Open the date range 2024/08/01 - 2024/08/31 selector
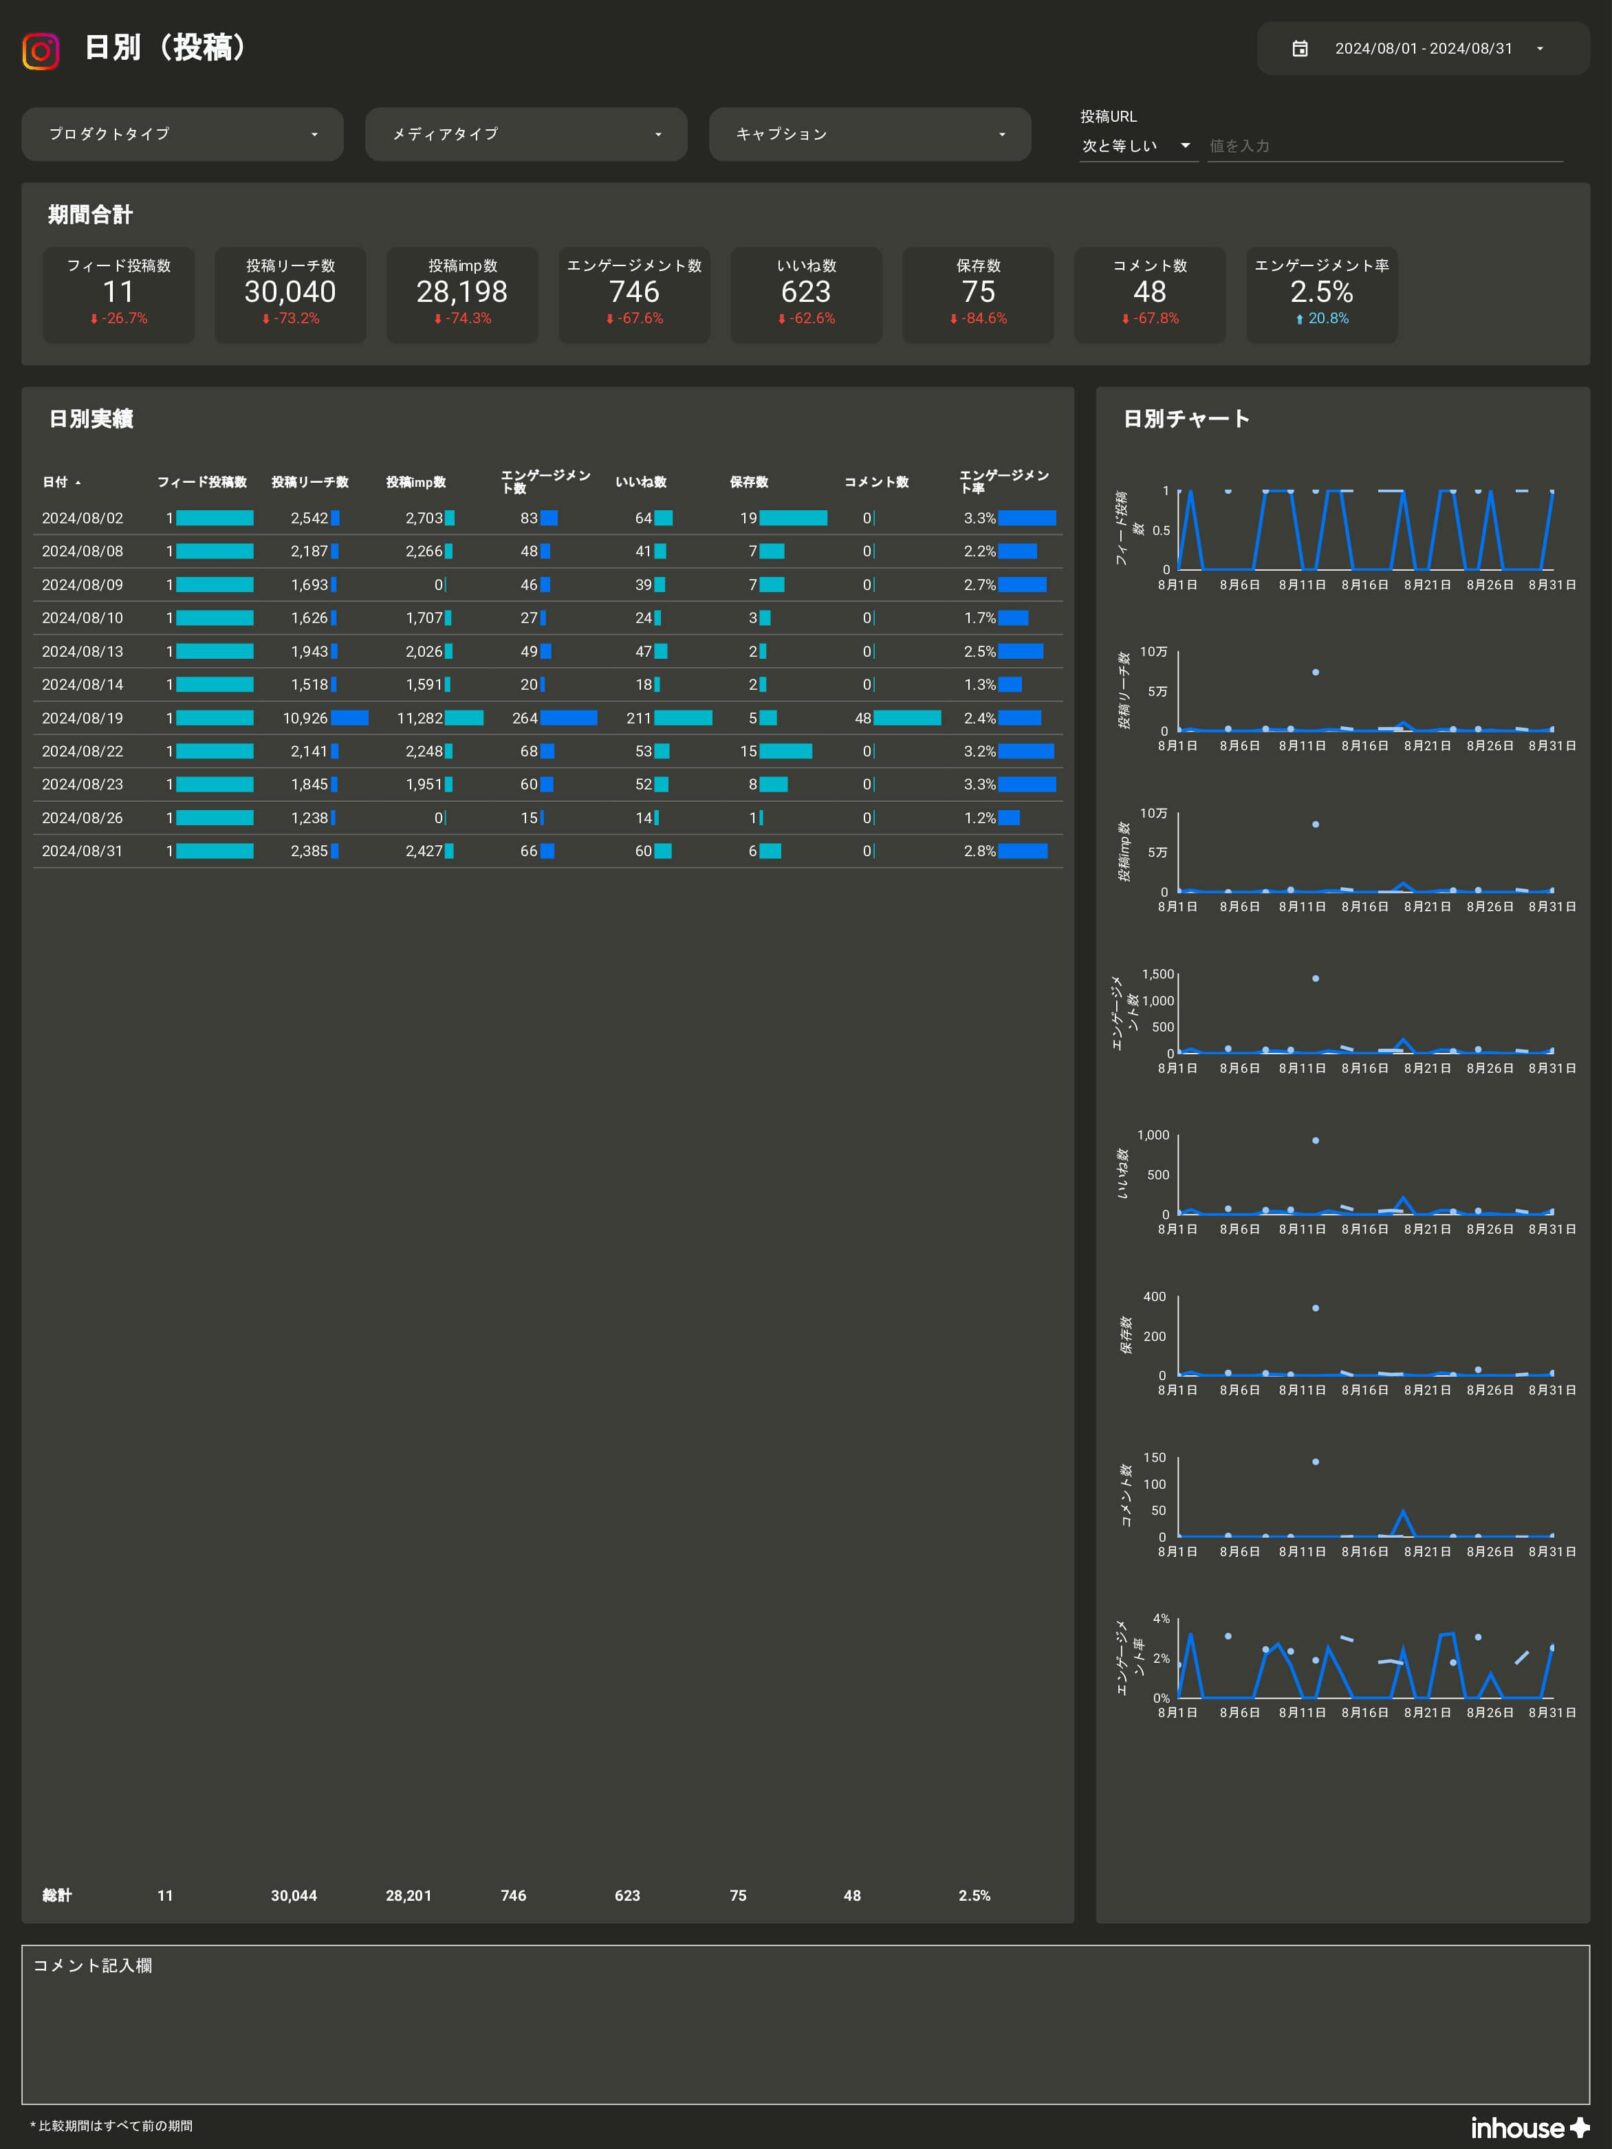The height and width of the screenshot is (2149, 1612). pos(1423,48)
